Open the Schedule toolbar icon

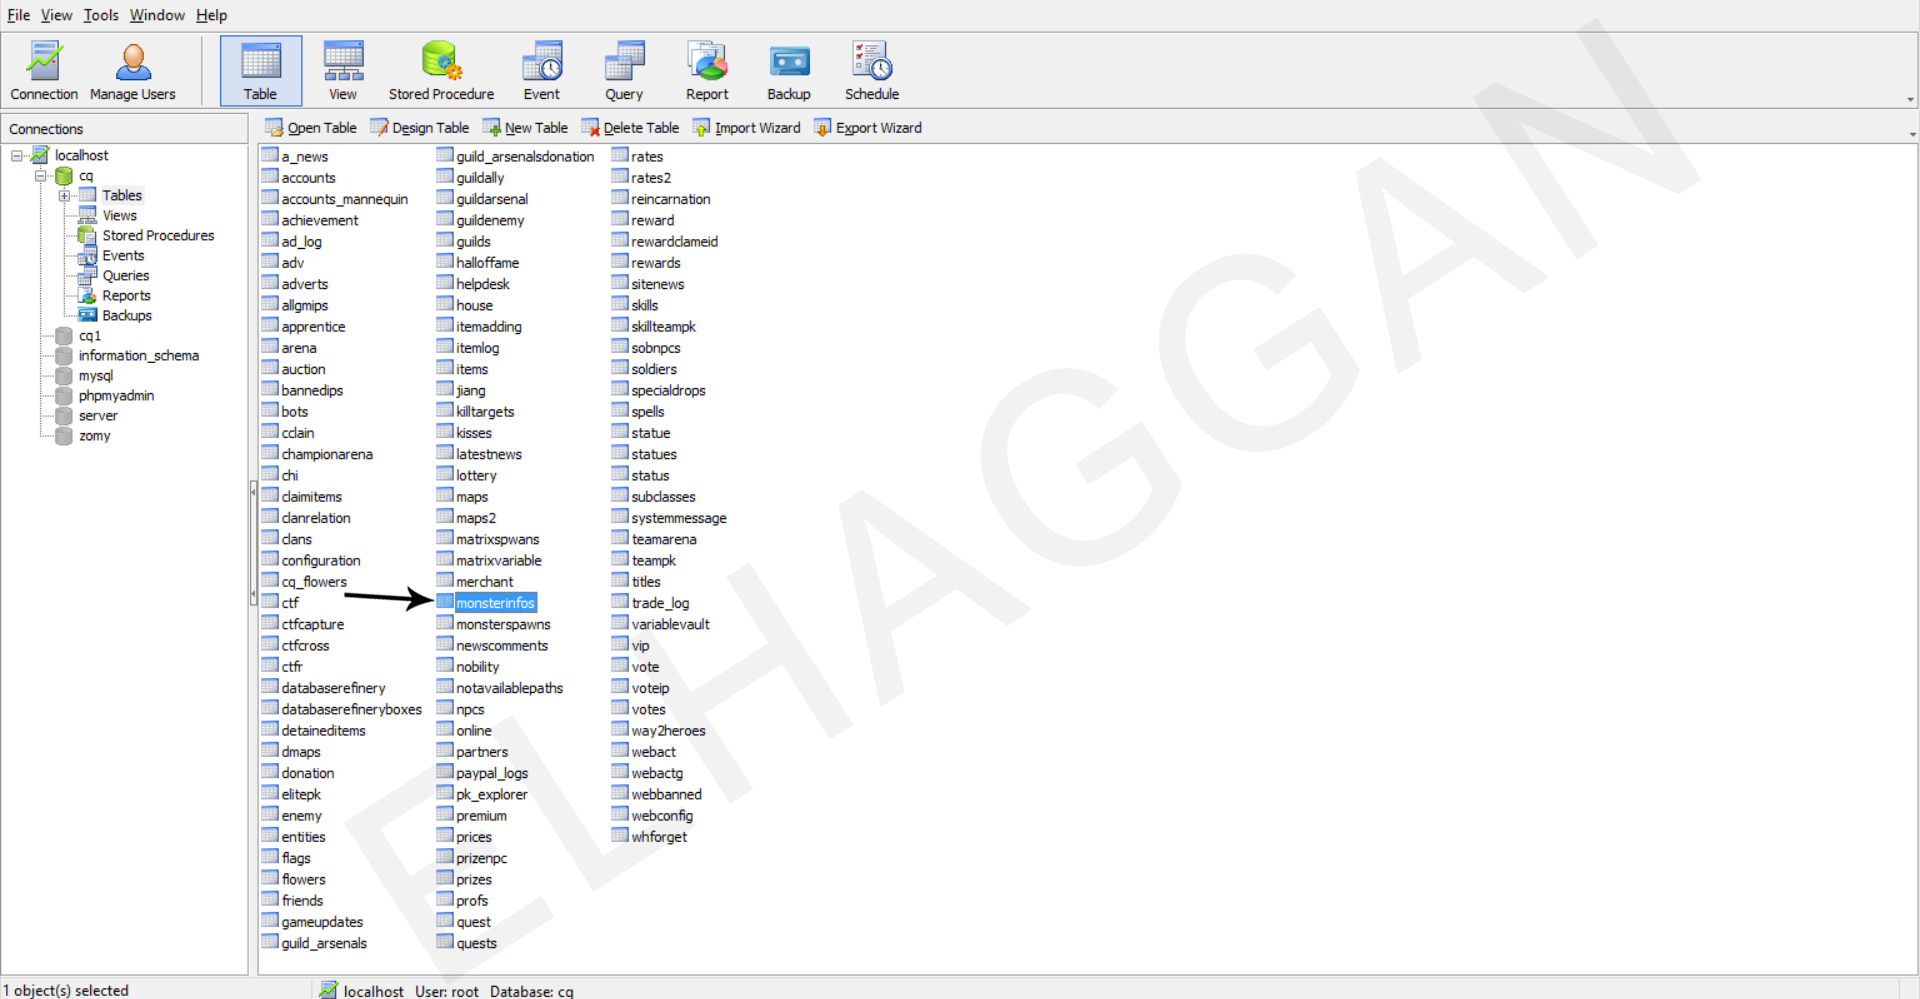point(872,71)
